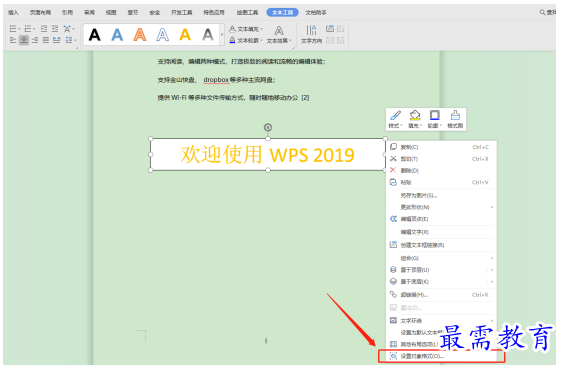Toggle align right in the ribbon
The image size is (561, 369).
(x=35, y=40)
